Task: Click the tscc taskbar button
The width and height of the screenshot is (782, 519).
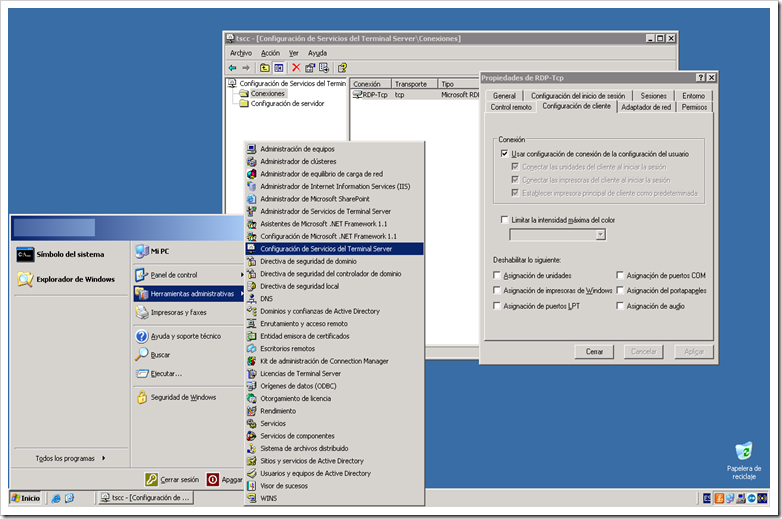Action: pyautogui.click(x=146, y=498)
